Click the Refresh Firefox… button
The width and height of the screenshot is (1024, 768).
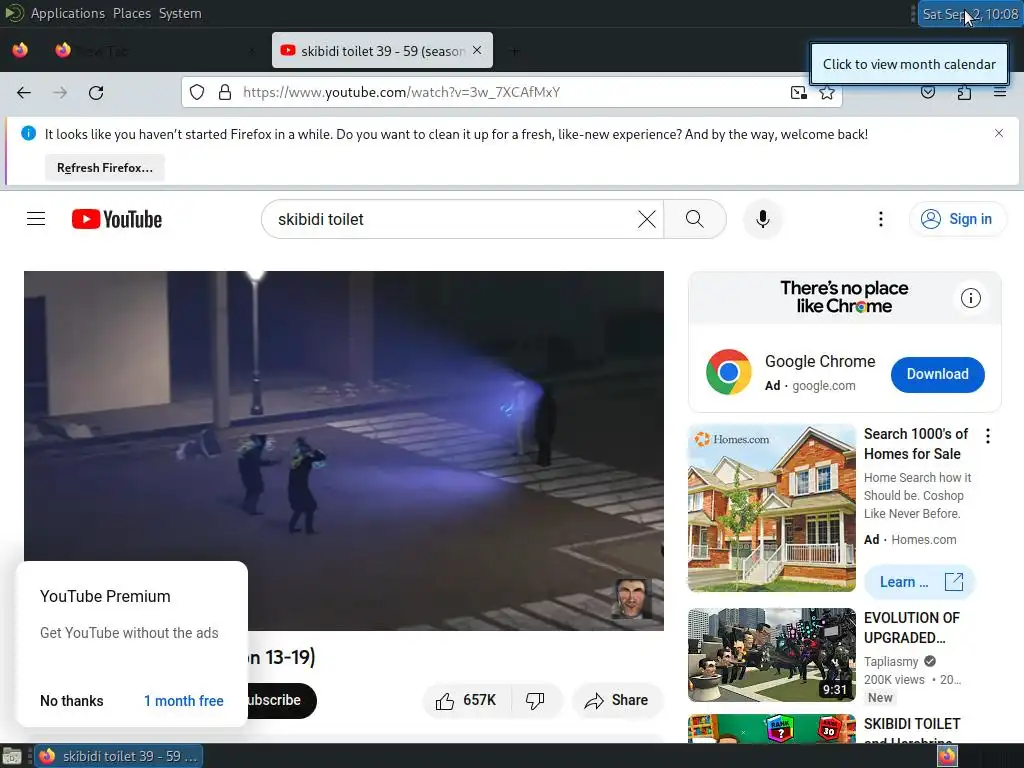104,168
